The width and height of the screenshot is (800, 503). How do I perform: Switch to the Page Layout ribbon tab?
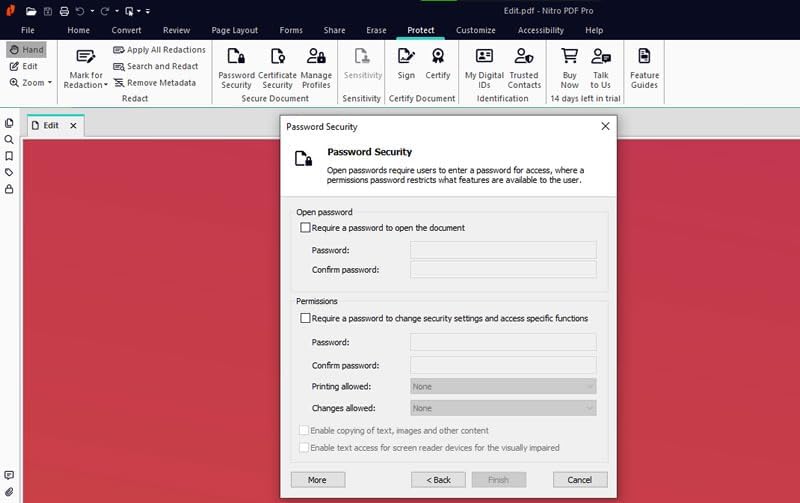point(235,30)
